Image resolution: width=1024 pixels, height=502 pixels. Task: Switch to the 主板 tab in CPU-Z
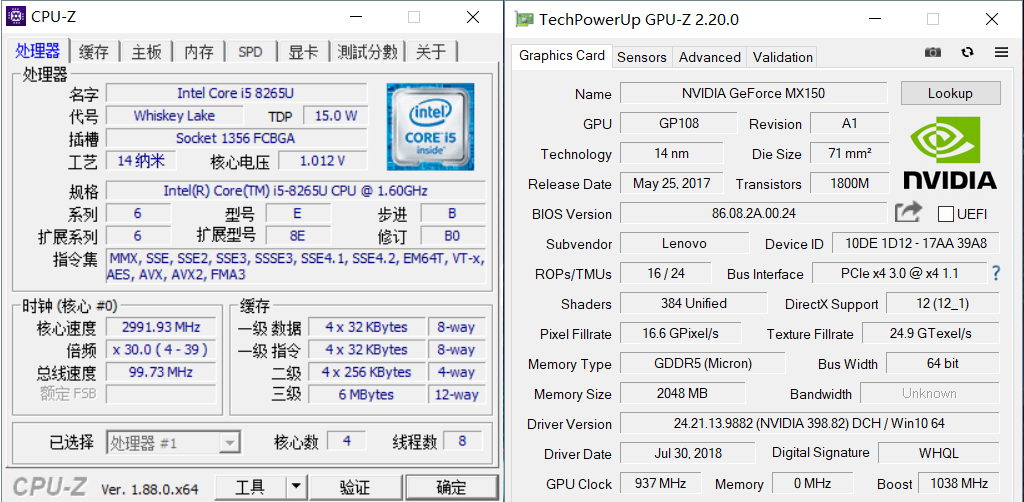click(146, 52)
